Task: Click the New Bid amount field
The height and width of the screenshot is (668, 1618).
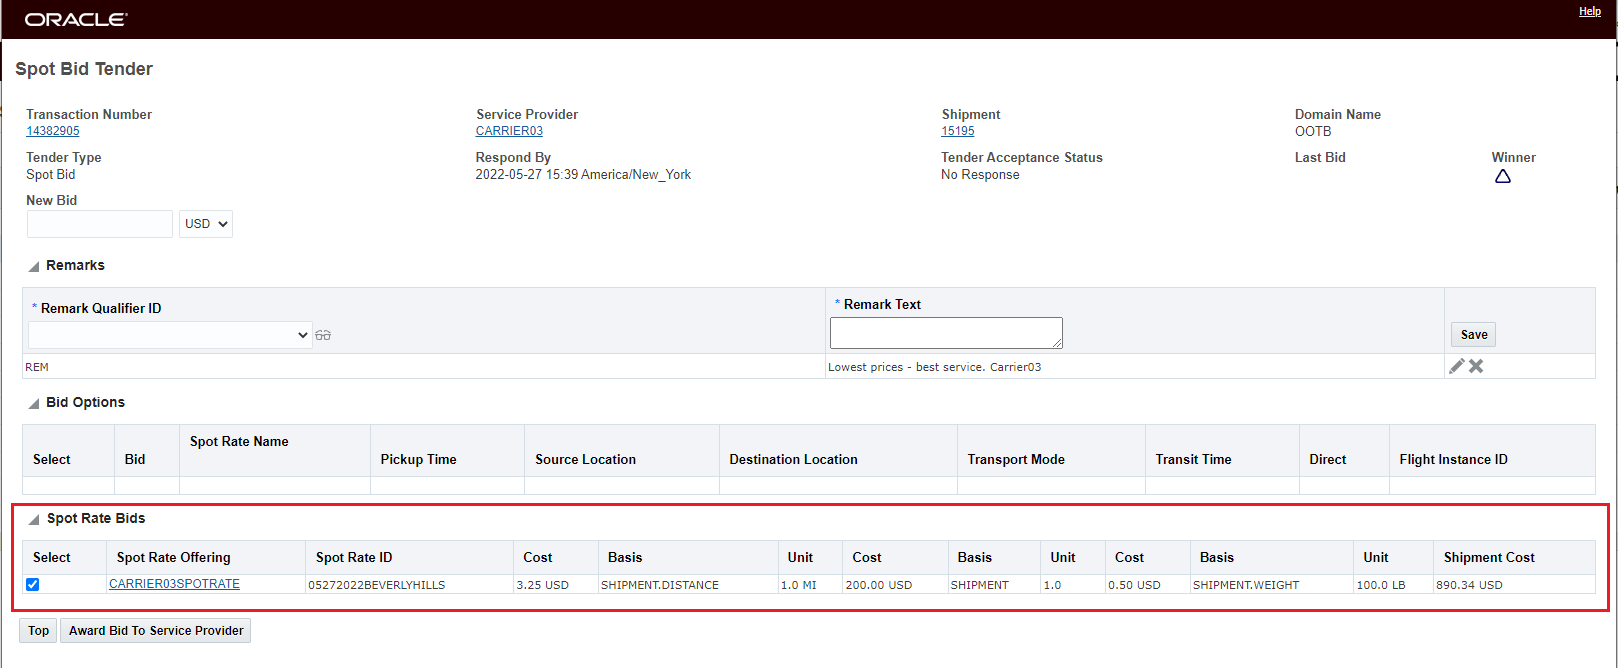Action: point(100,224)
